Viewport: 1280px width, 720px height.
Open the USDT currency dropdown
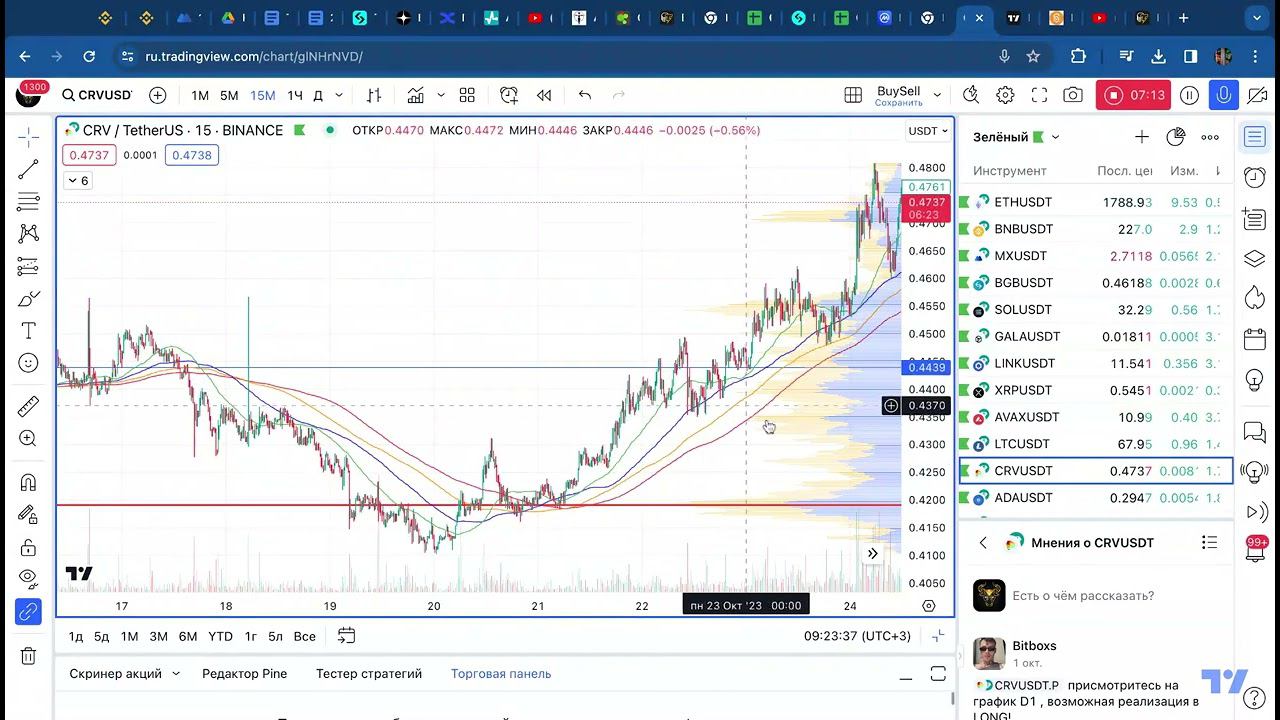927,131
